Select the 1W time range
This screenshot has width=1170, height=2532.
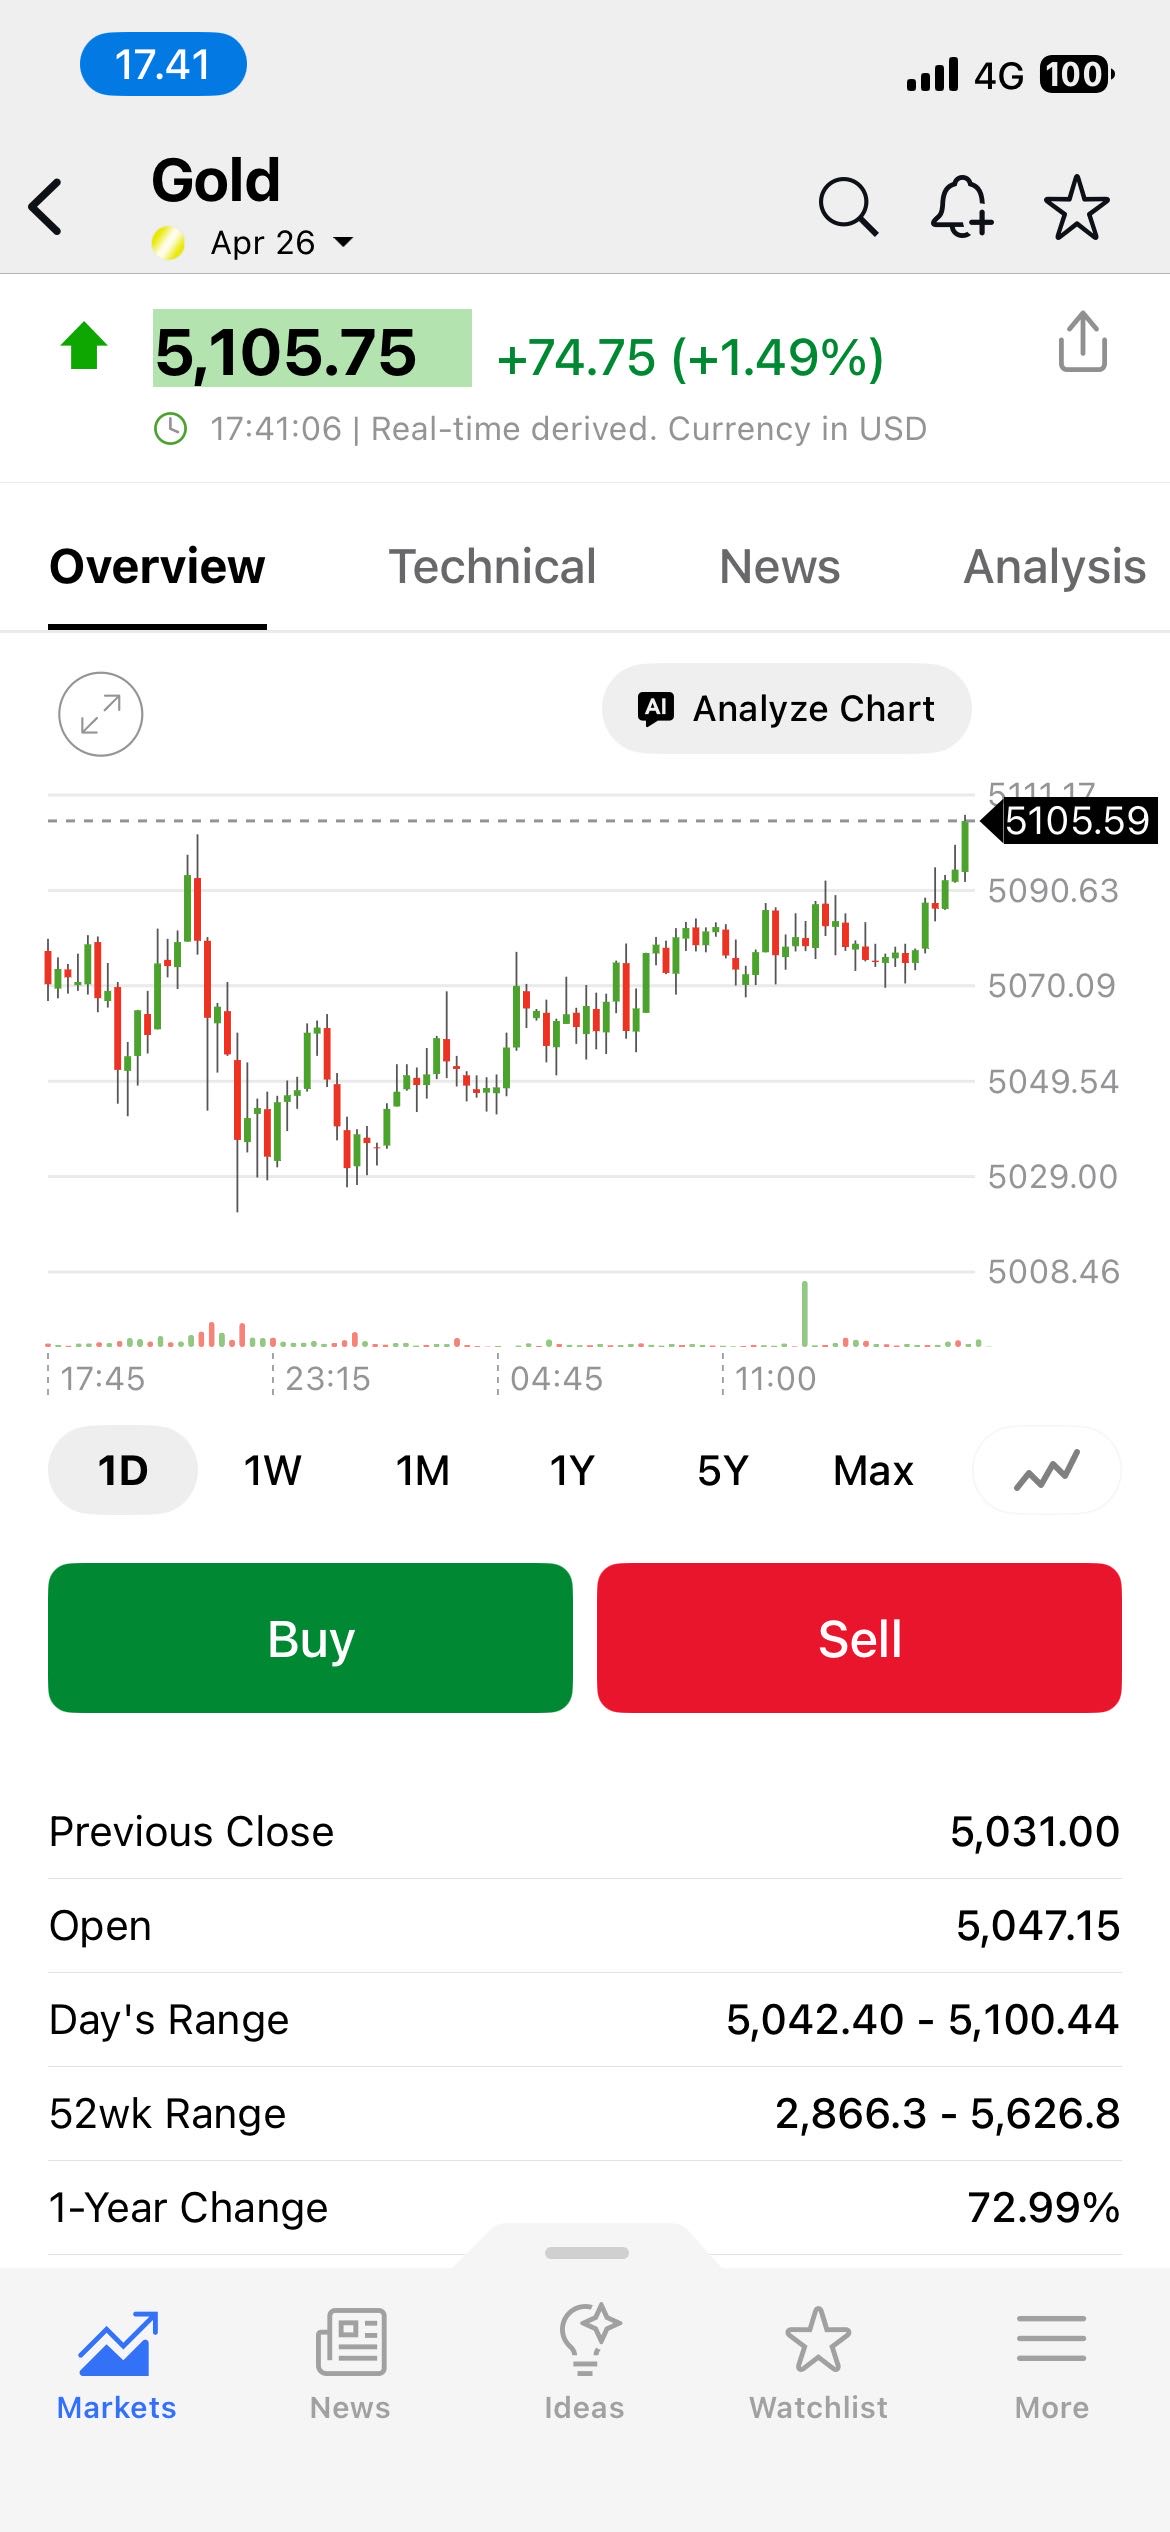pyautogui.click(x=272, y=1470)
